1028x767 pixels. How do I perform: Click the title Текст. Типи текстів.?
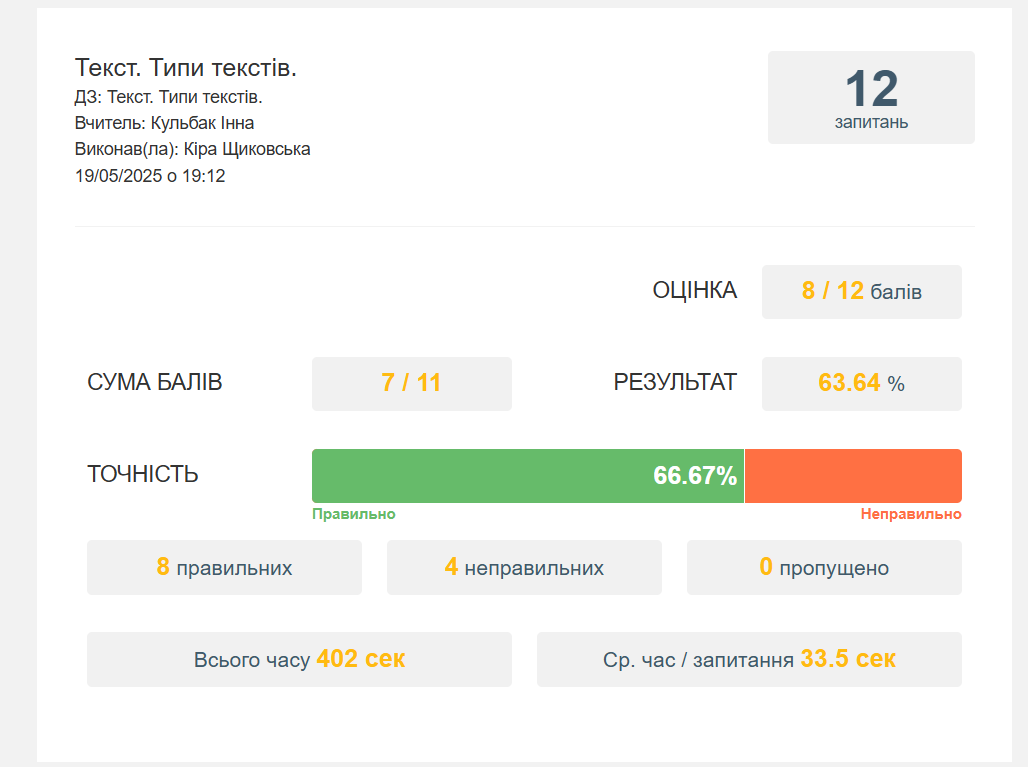[186, 68]
